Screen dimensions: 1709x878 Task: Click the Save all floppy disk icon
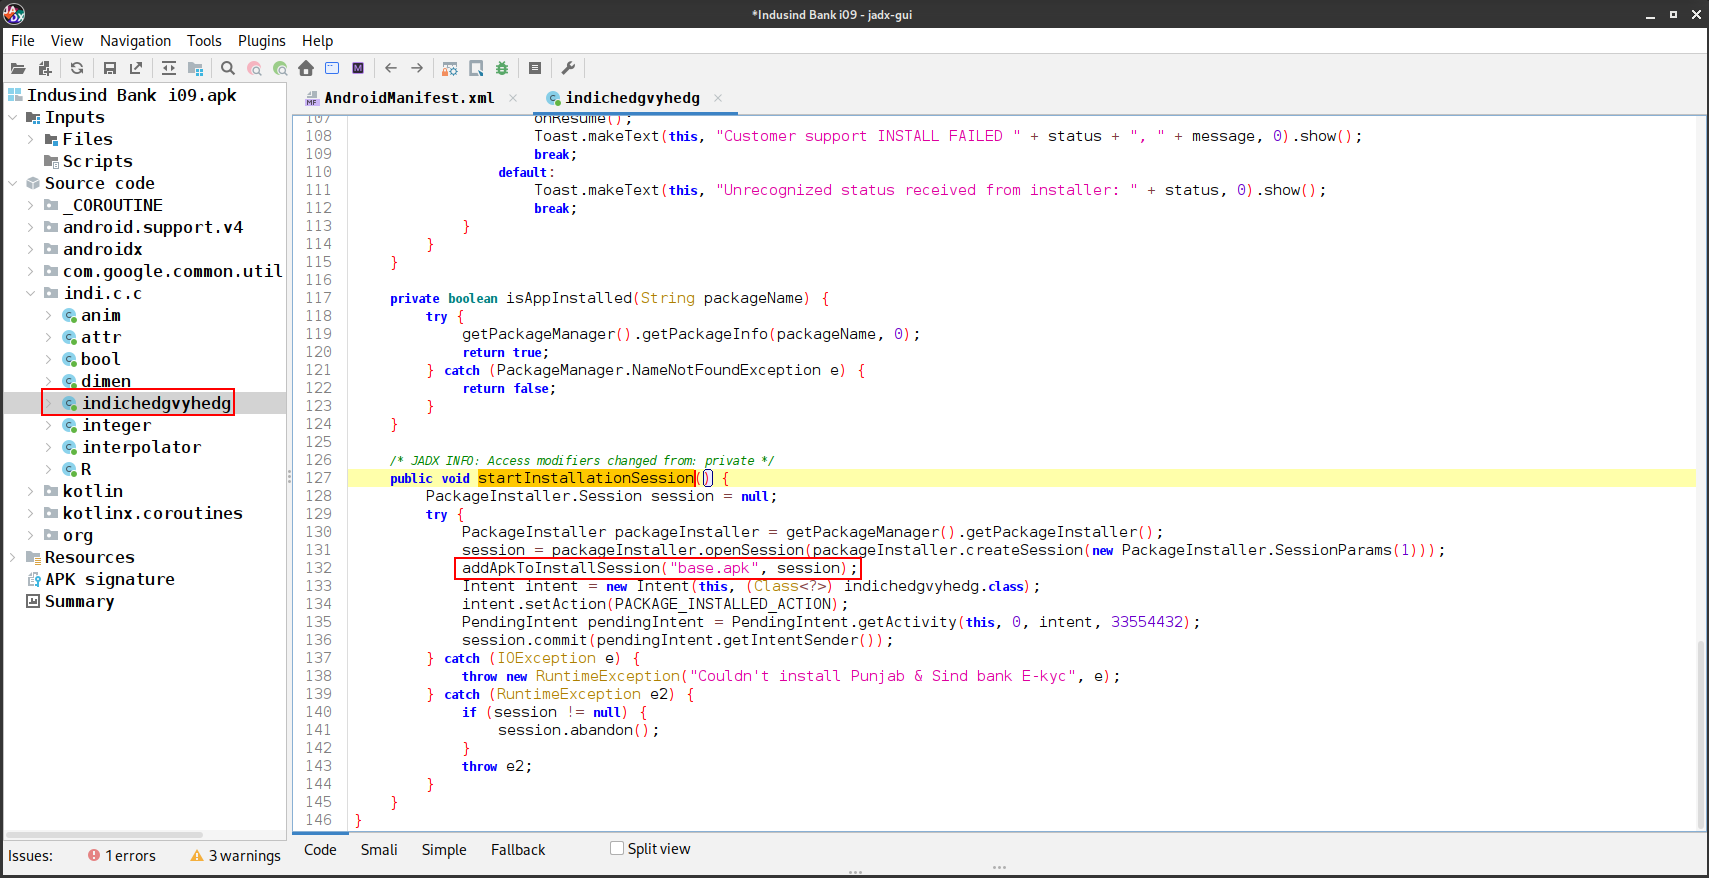click(110, 68)
